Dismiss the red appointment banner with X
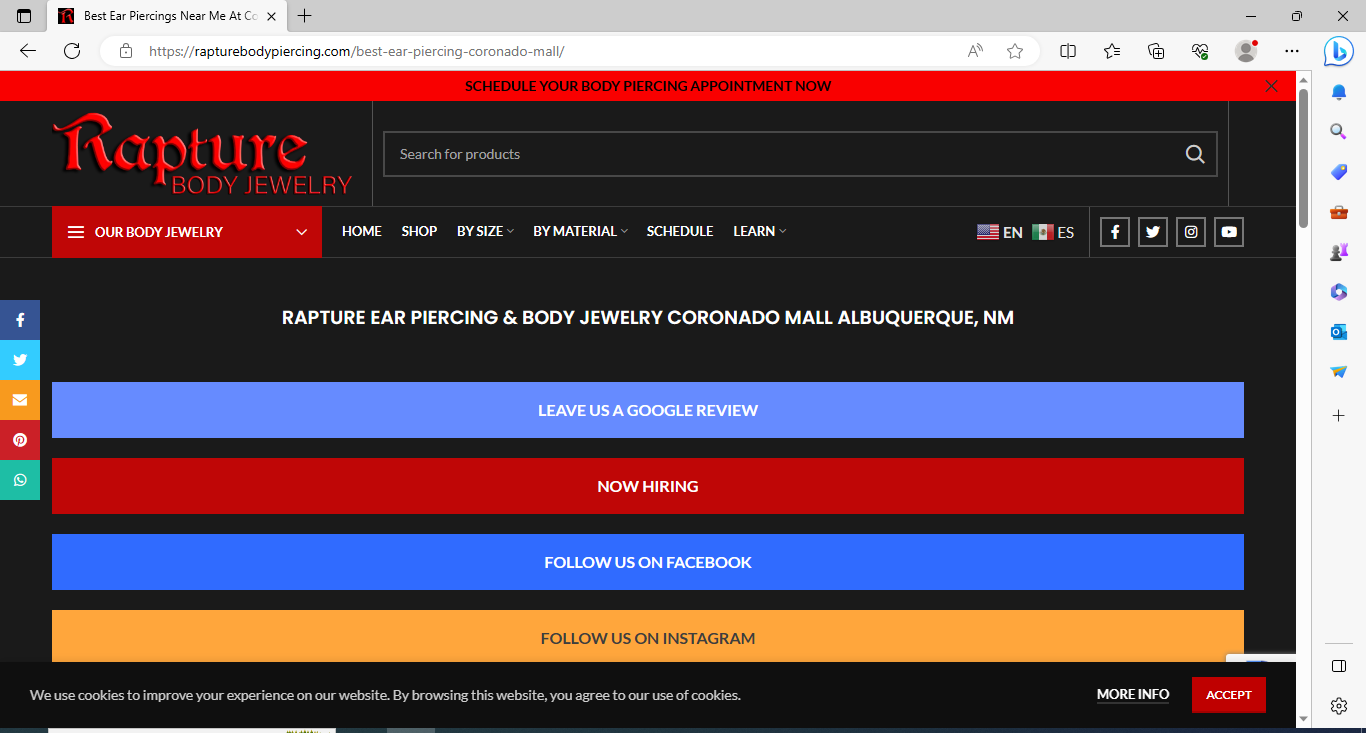 (x=1272, y=86)
